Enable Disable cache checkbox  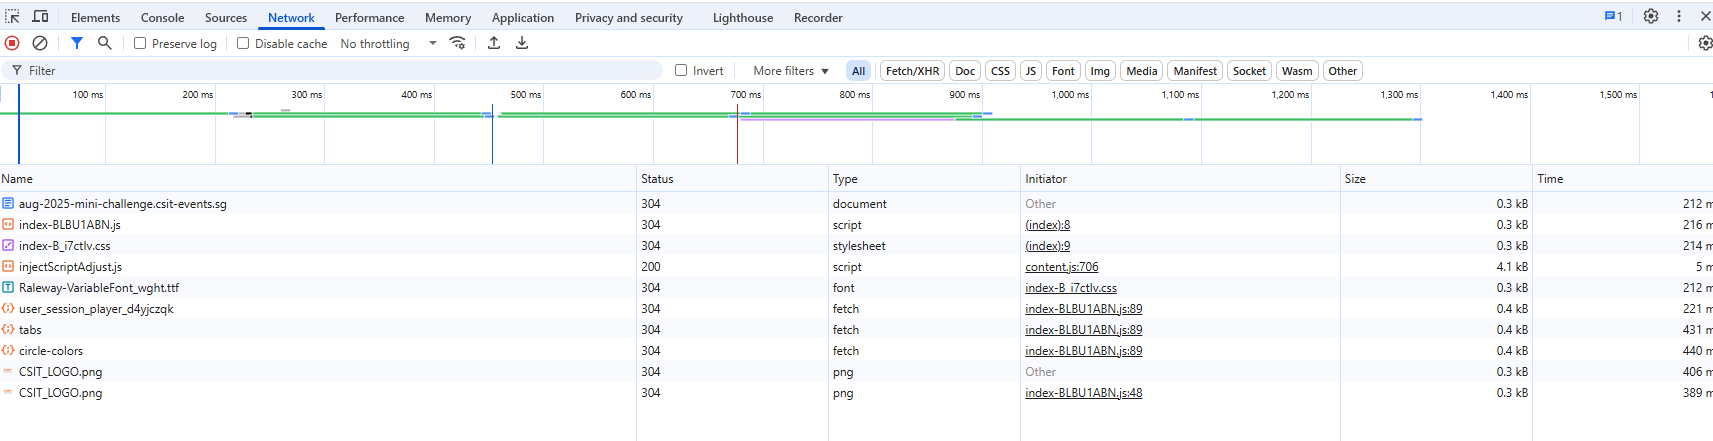243,44
